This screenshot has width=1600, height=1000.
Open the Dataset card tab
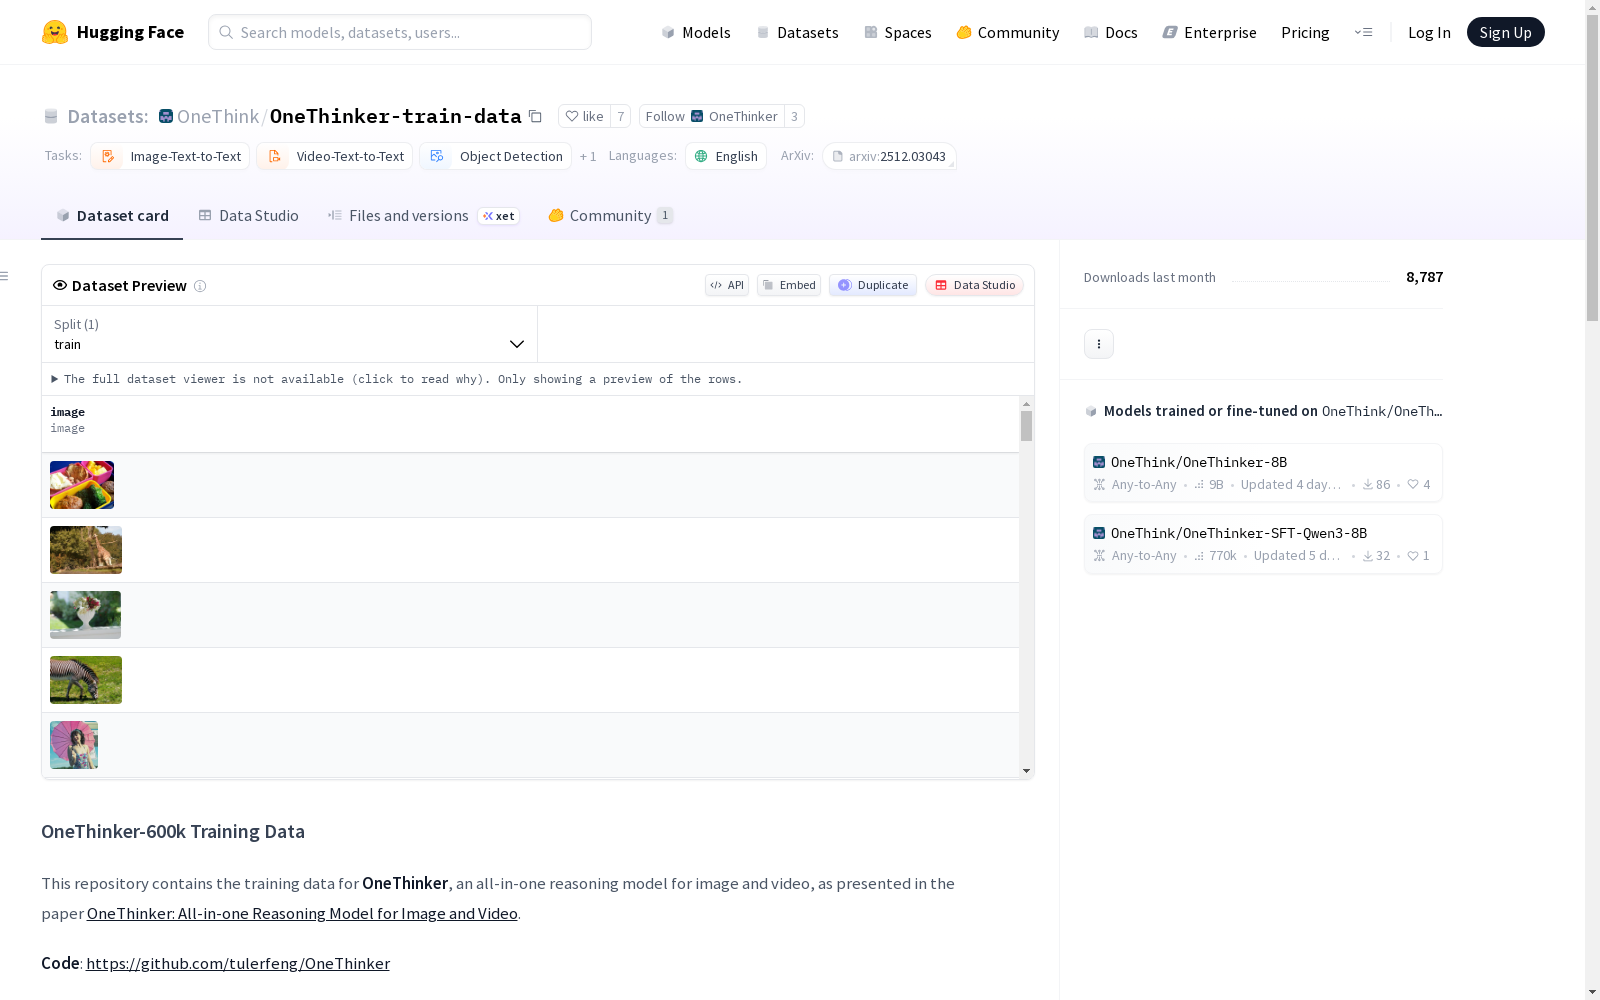tap(112, 216)
